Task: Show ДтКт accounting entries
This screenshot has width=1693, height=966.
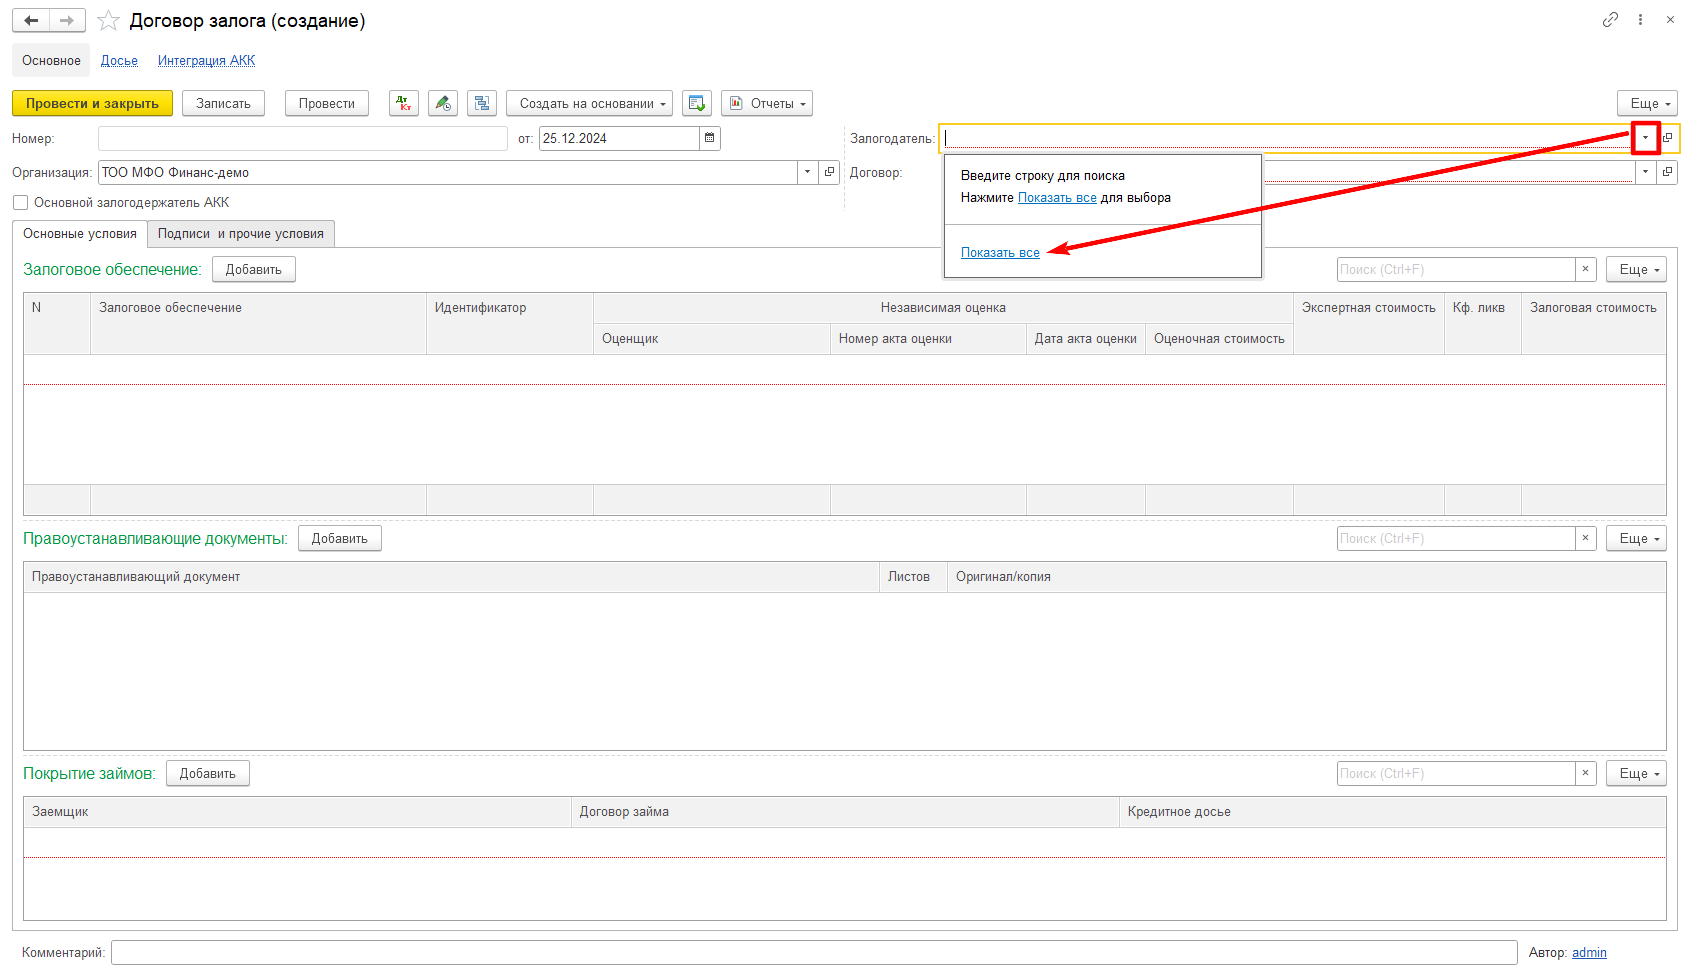Action: click(x=404, y=103)
